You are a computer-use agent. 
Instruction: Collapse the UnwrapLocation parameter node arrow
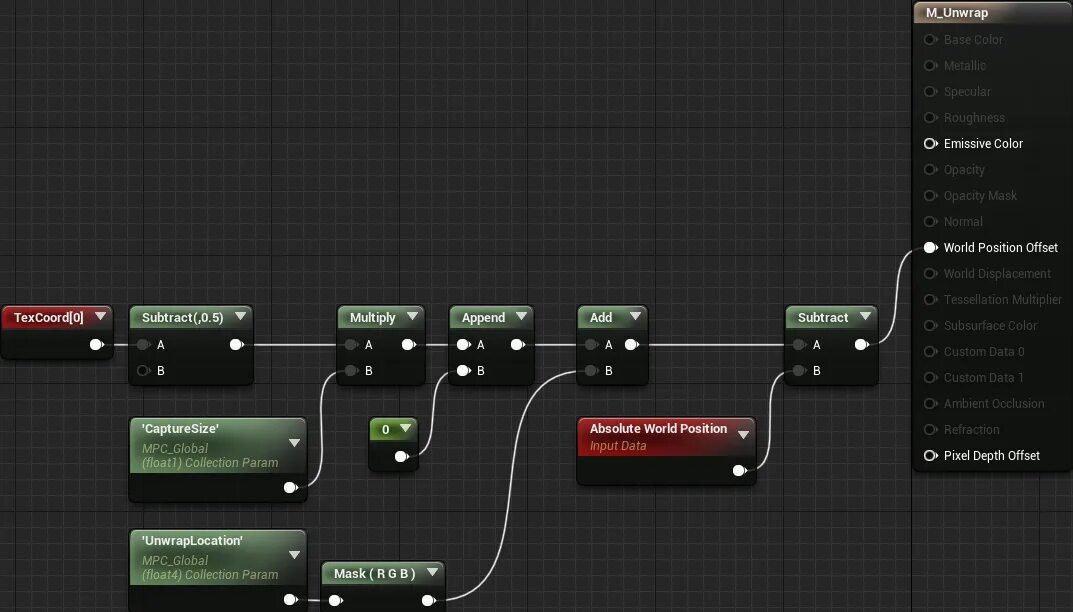[294, 555]
